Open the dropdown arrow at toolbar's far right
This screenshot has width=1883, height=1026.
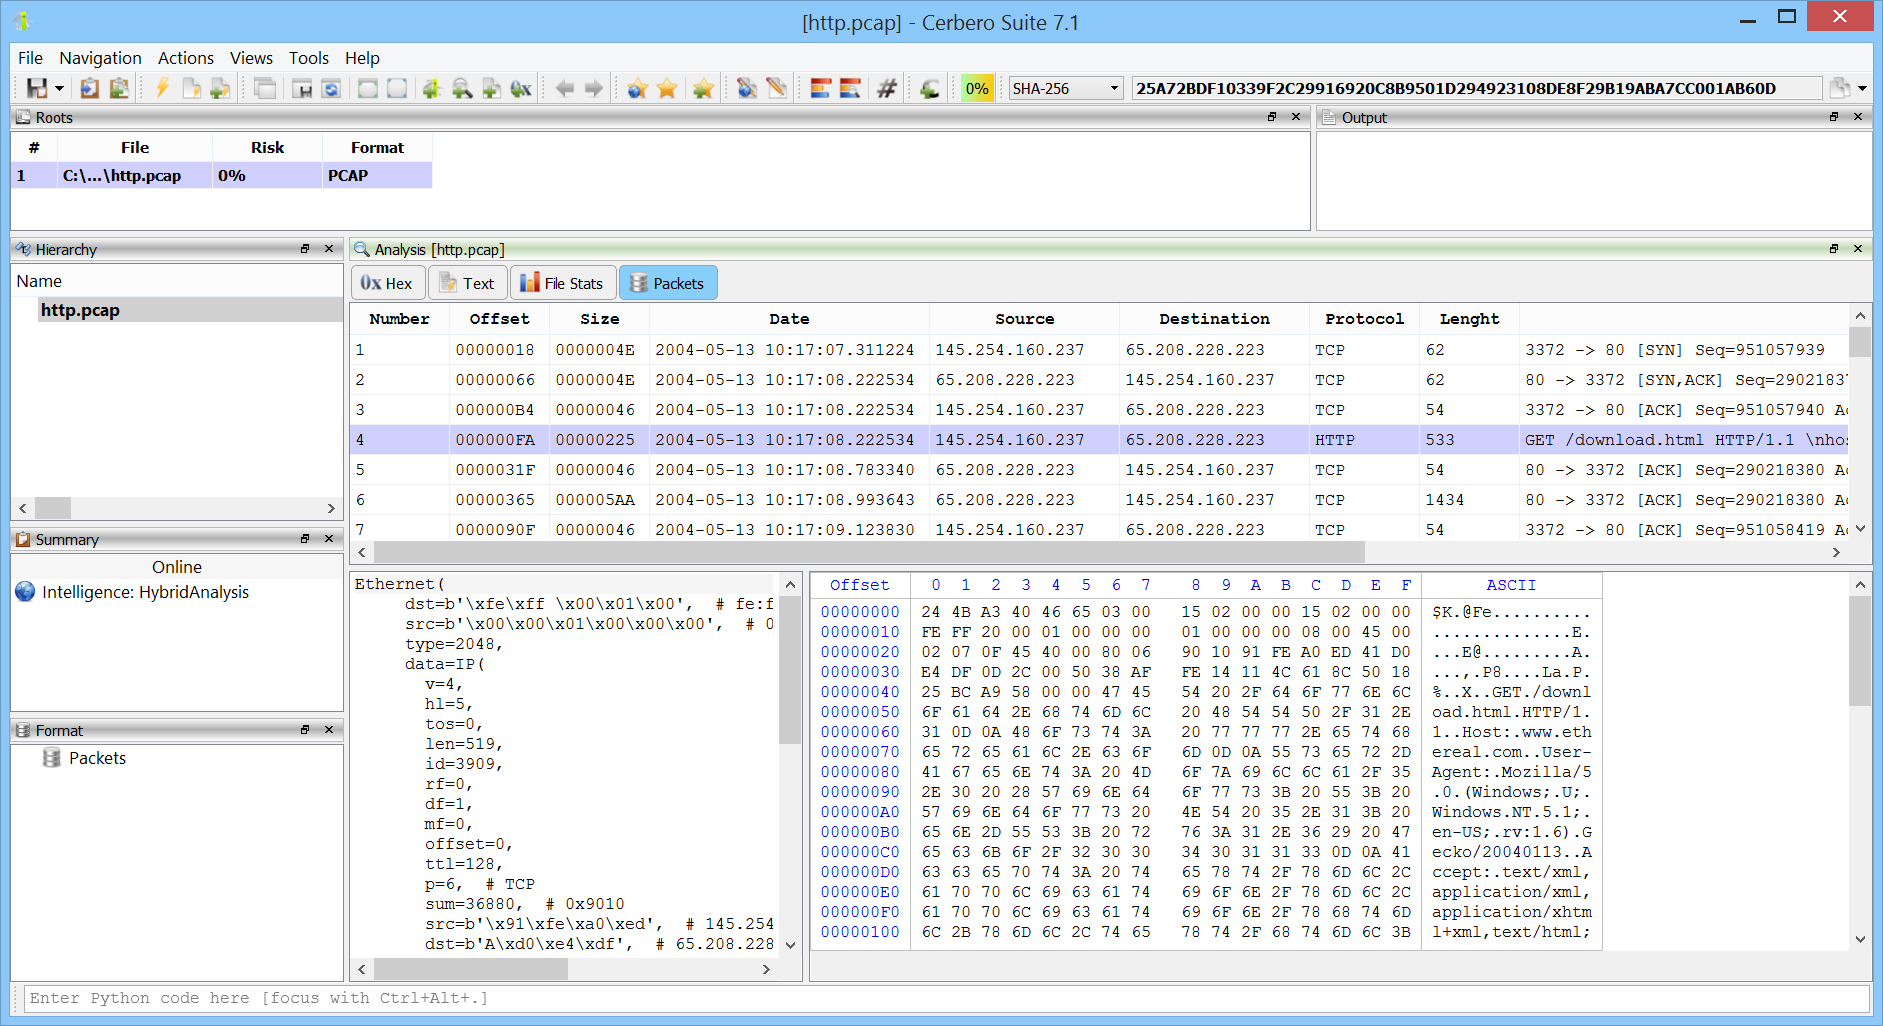click(1864, 88)
